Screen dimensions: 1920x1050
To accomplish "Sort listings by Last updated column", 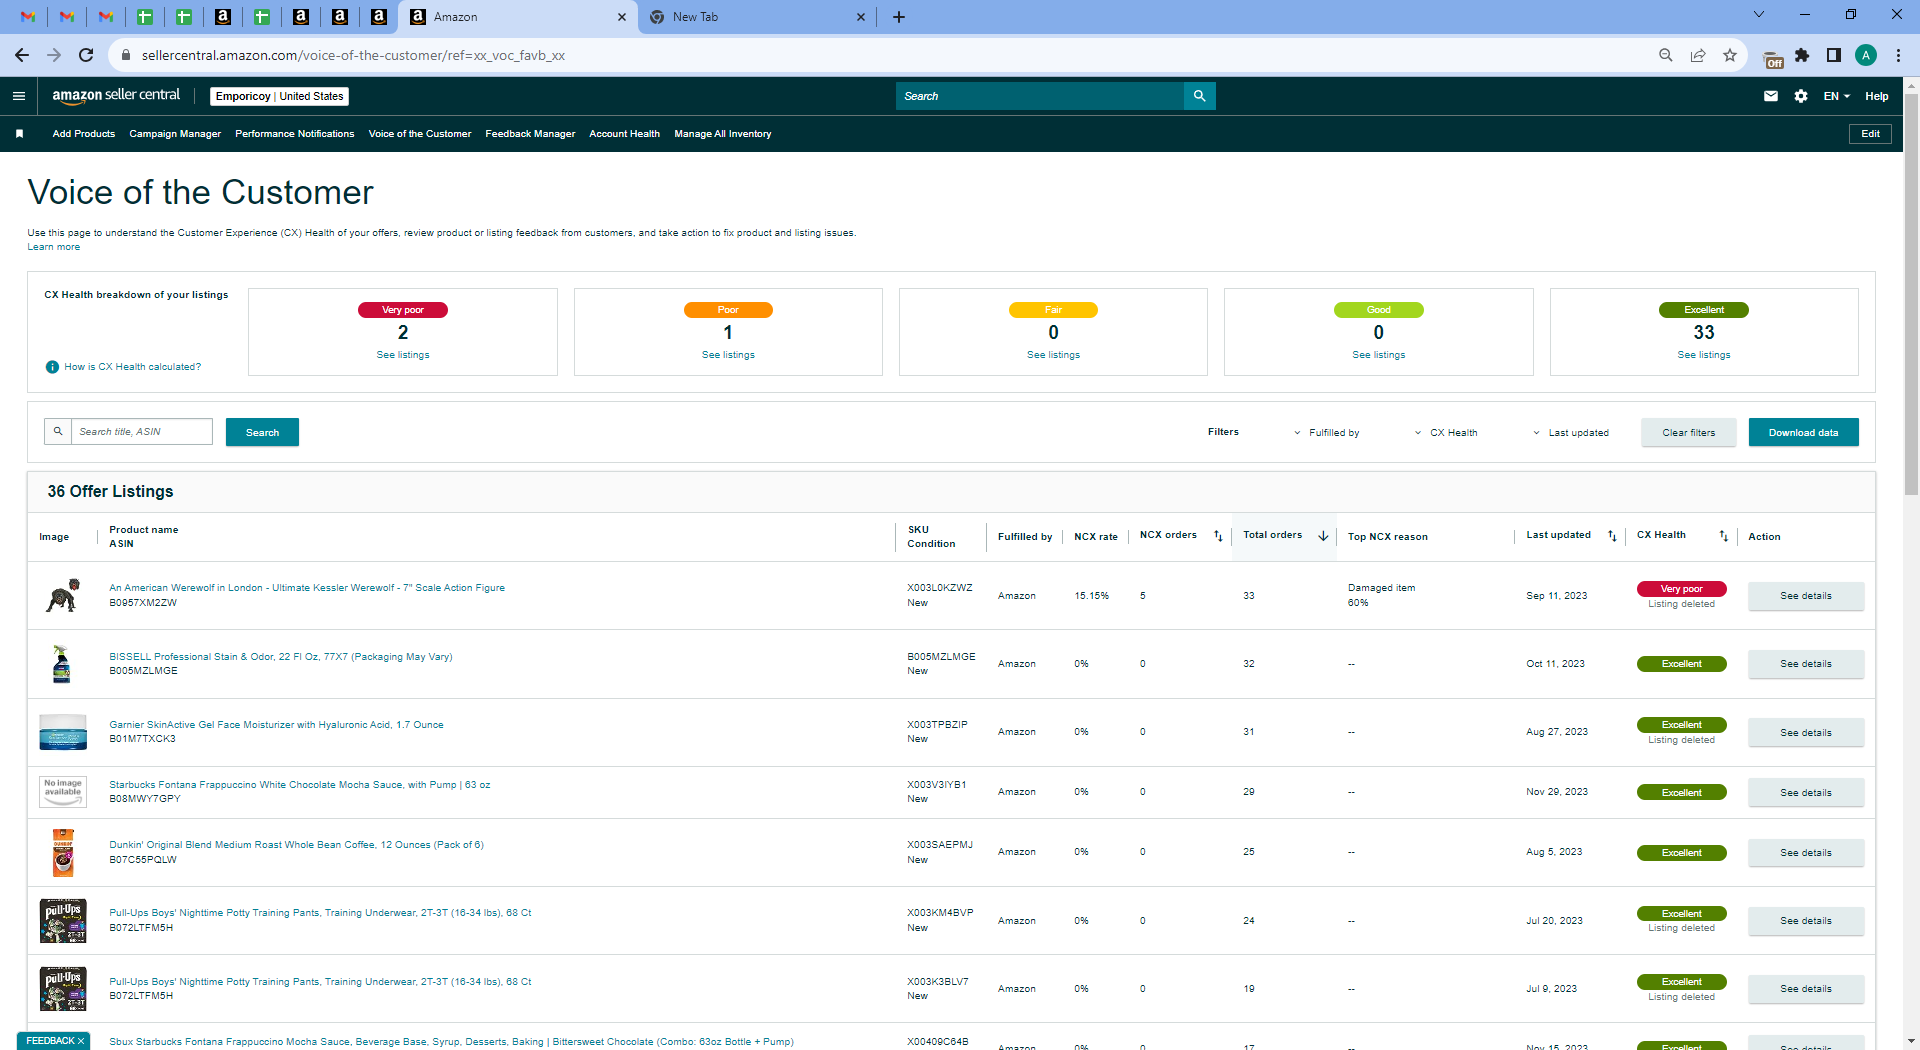I will tap(1611, 536).
